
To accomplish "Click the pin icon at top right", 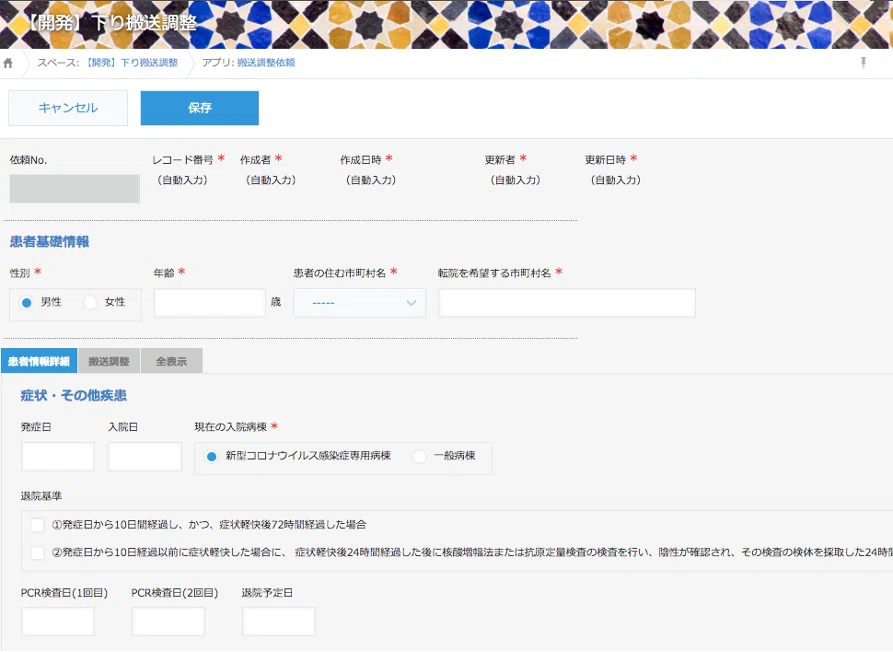I will 863,63.
